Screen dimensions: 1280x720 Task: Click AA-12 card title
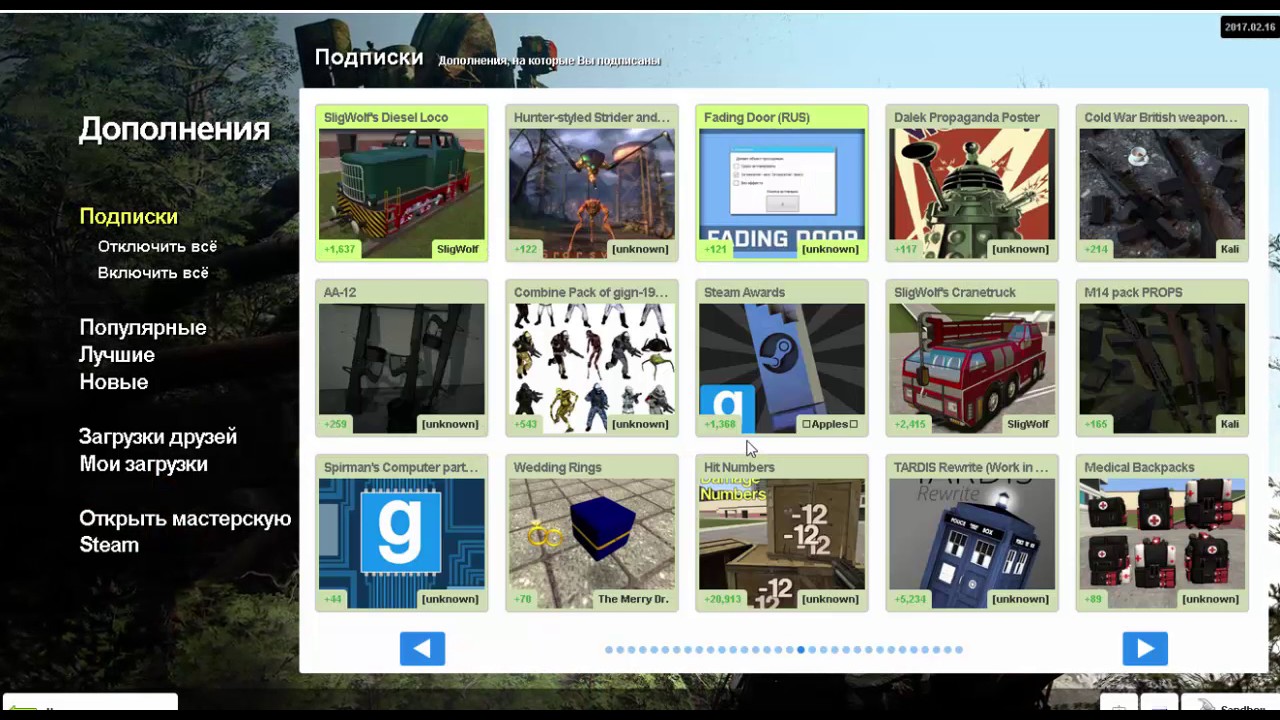tap(340, 292)
